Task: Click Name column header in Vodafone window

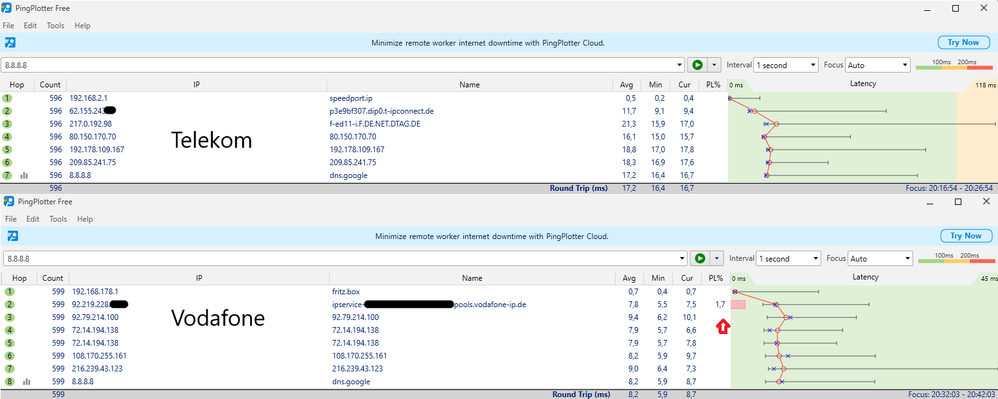Action: tap(472, 278)
